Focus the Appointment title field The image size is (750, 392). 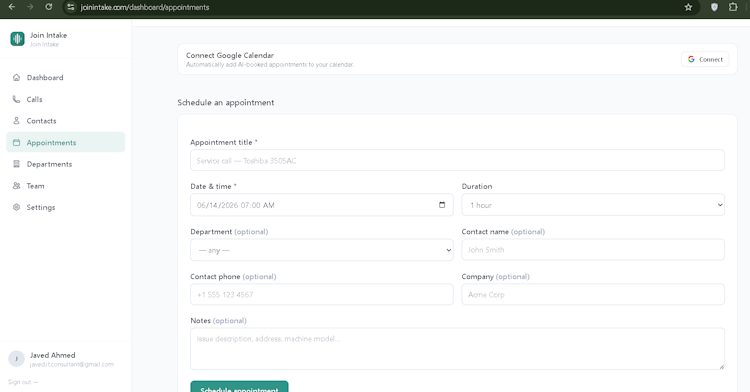point(457,160)
